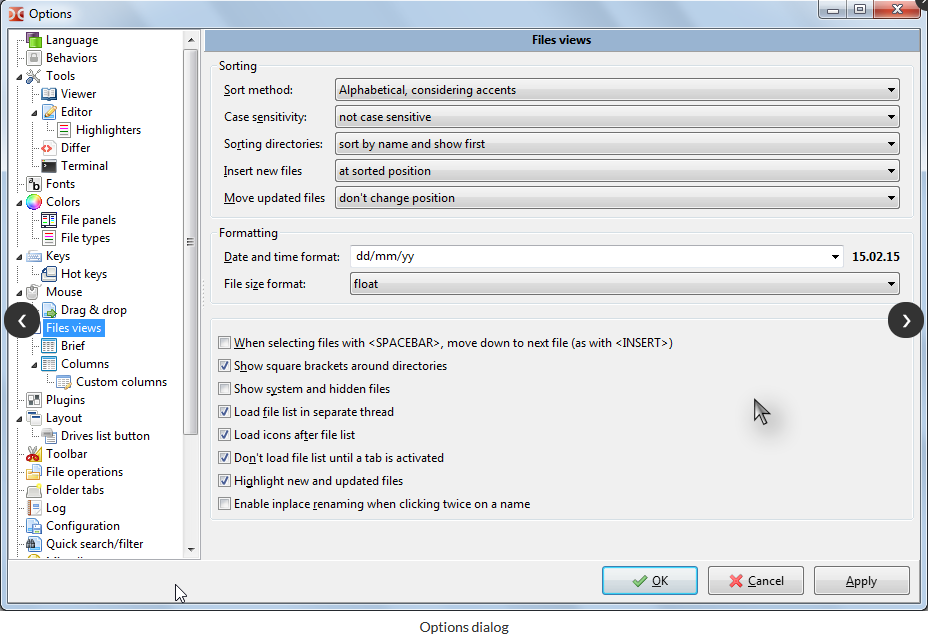
Task: Click the Columns icon
Action: (49, 364)
